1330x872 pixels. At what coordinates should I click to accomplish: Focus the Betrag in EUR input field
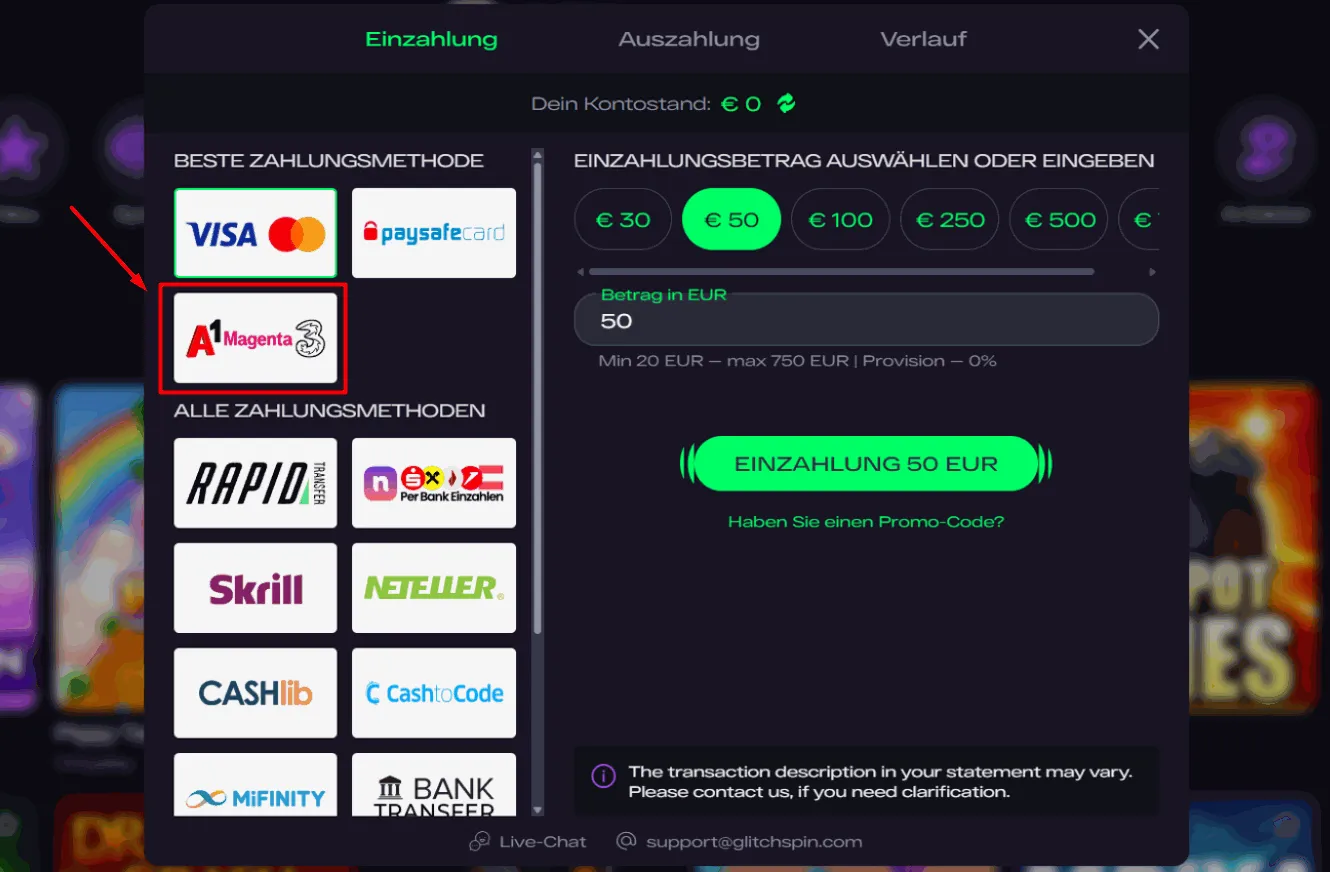pos(866,320)
